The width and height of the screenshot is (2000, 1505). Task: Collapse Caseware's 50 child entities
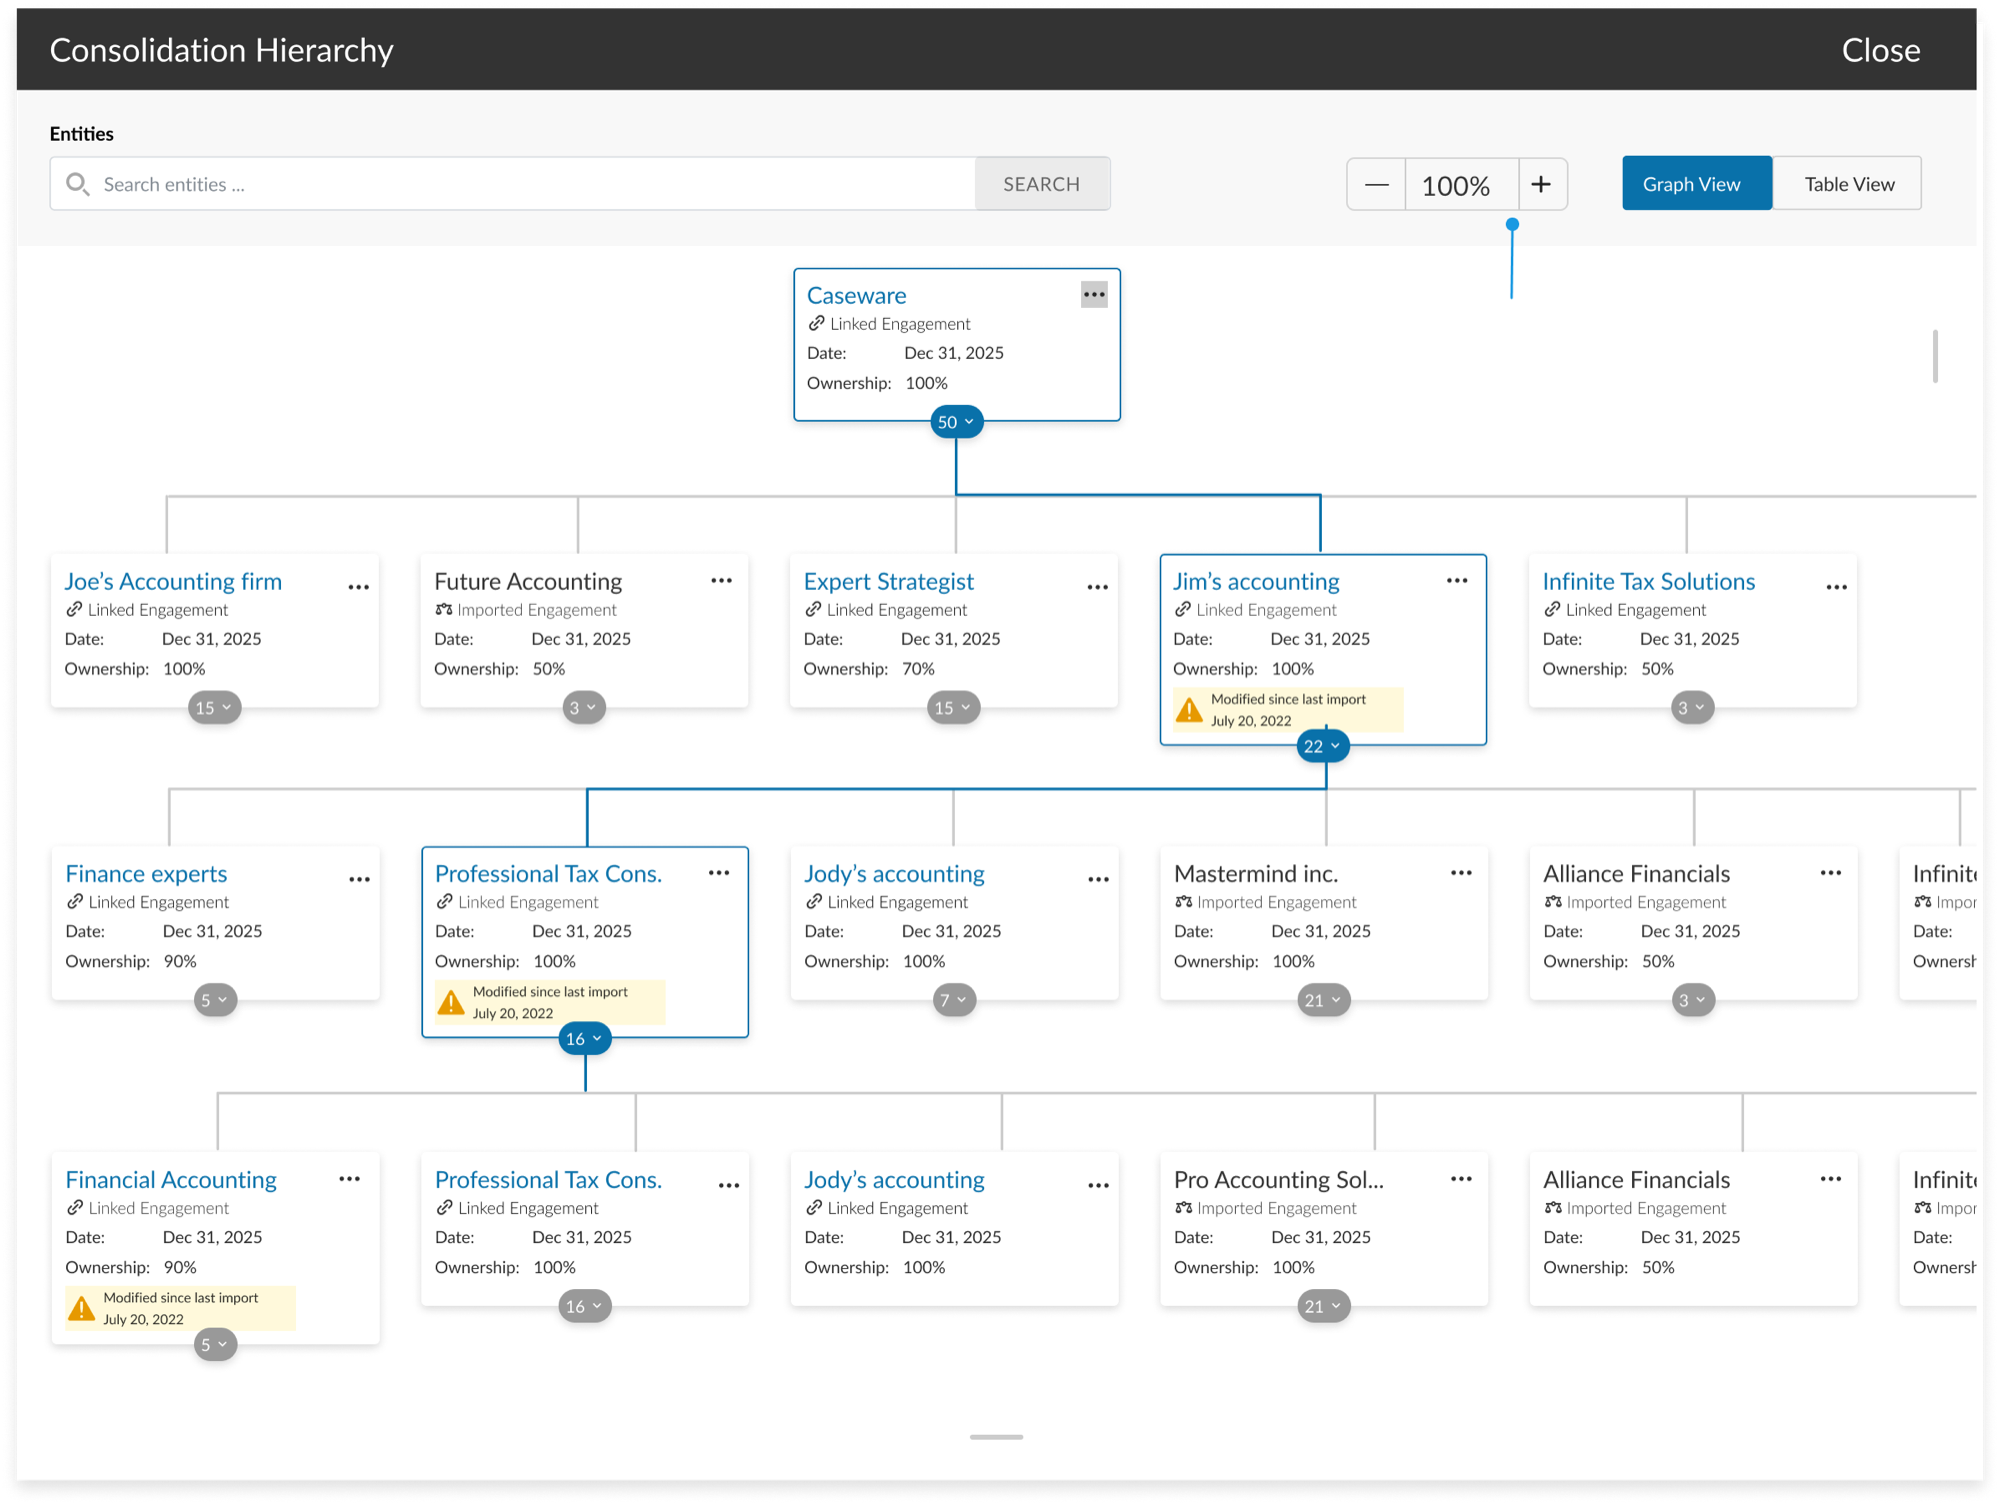click(956, 422)
